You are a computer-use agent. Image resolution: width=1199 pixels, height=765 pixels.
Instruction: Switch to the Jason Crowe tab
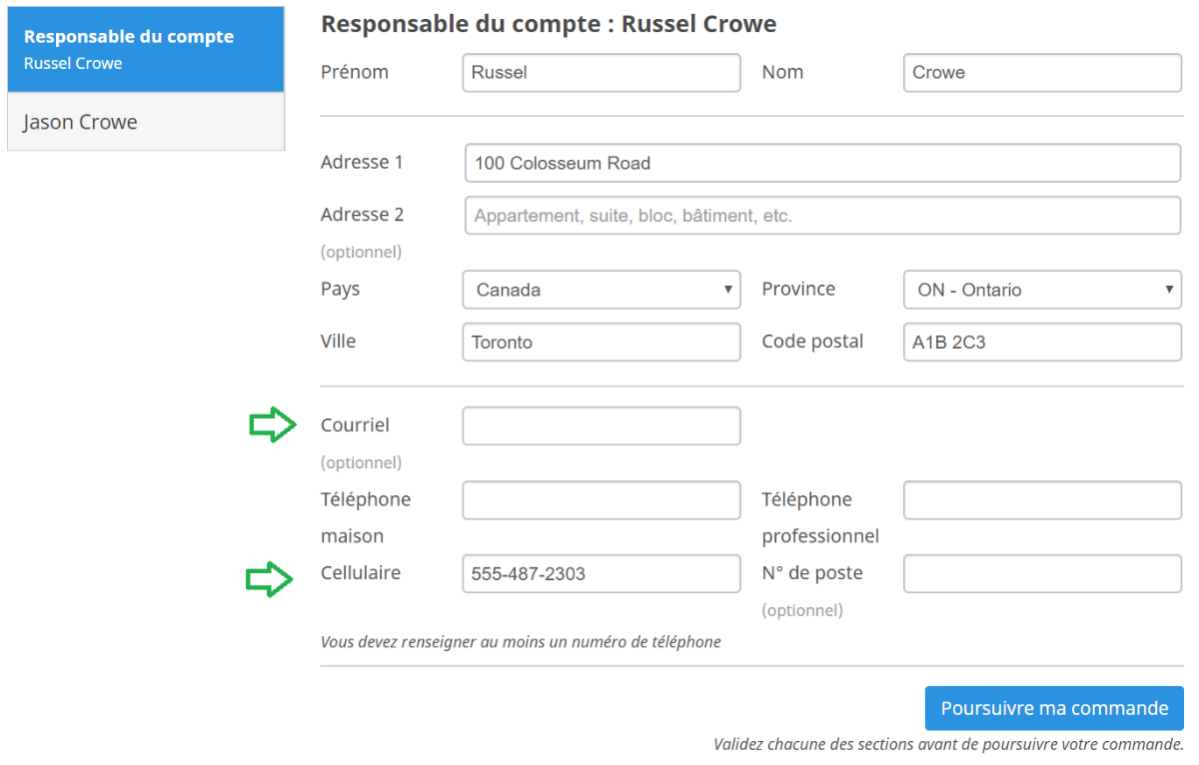[145, 122]
